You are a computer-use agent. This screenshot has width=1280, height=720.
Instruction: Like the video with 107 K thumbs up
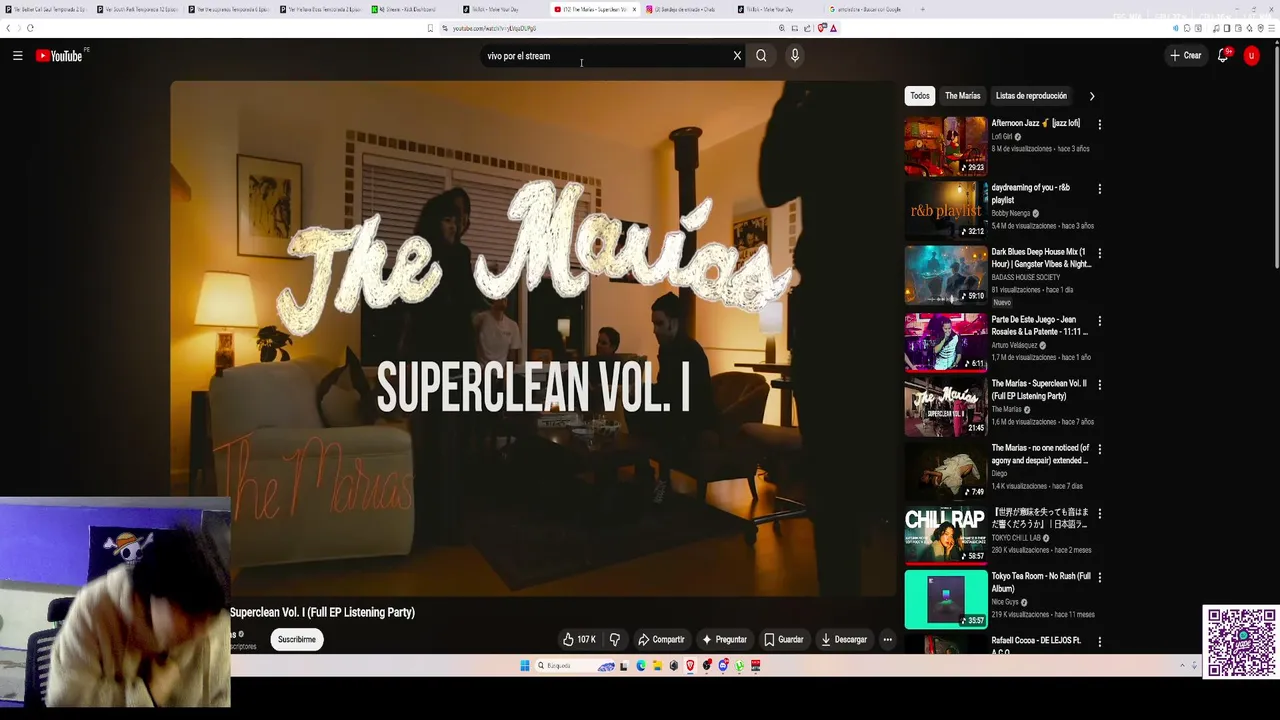[579, 640]
